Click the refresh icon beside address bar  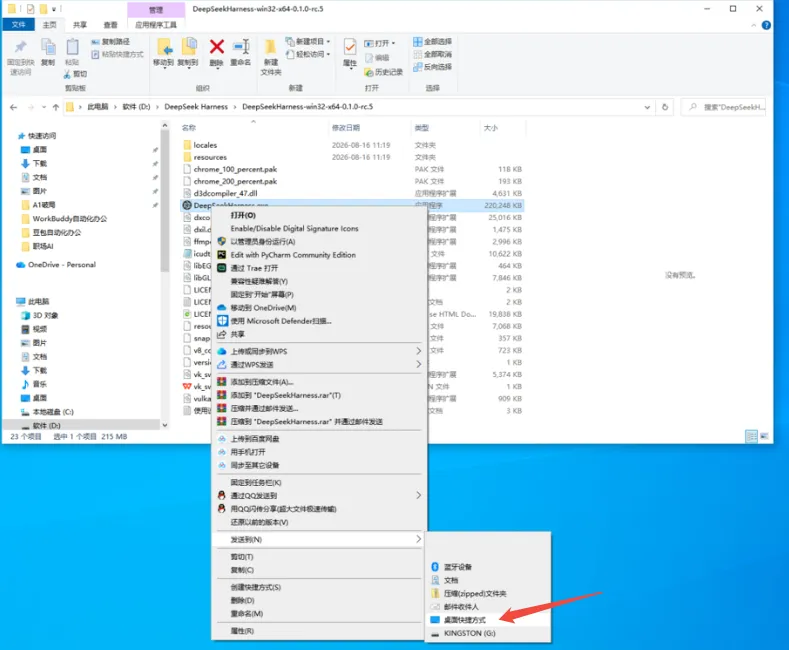pyautogui.click(x=665, y=107)
